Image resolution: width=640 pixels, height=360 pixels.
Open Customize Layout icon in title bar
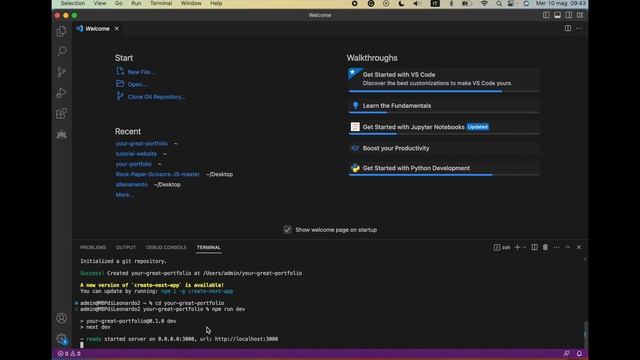click(x=580, y=15)
